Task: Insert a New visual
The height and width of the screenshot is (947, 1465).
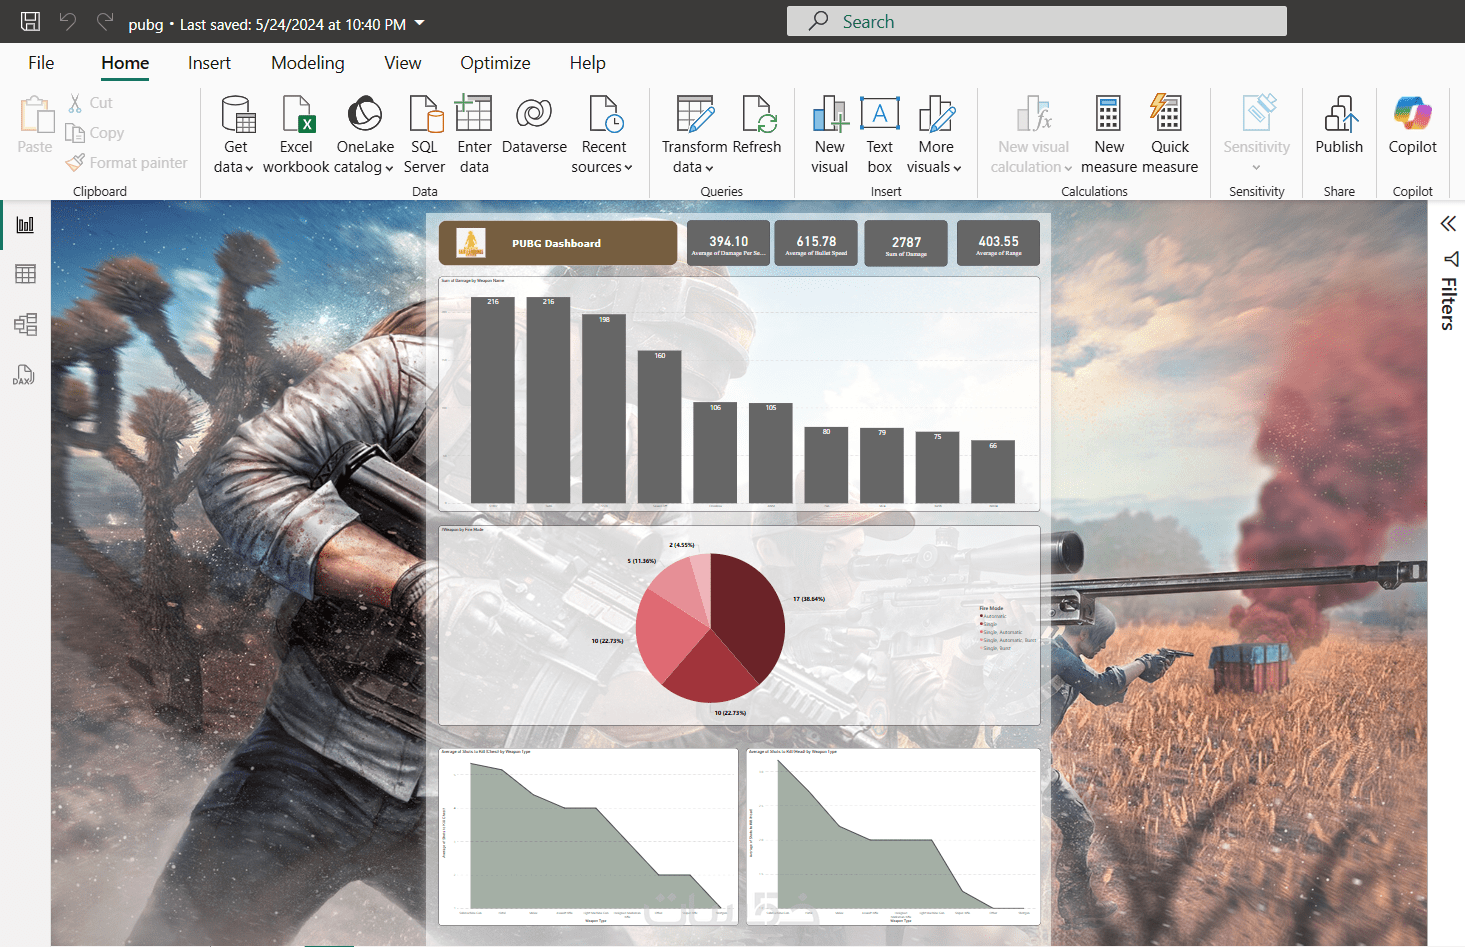Action: click(x=830, y=135)
